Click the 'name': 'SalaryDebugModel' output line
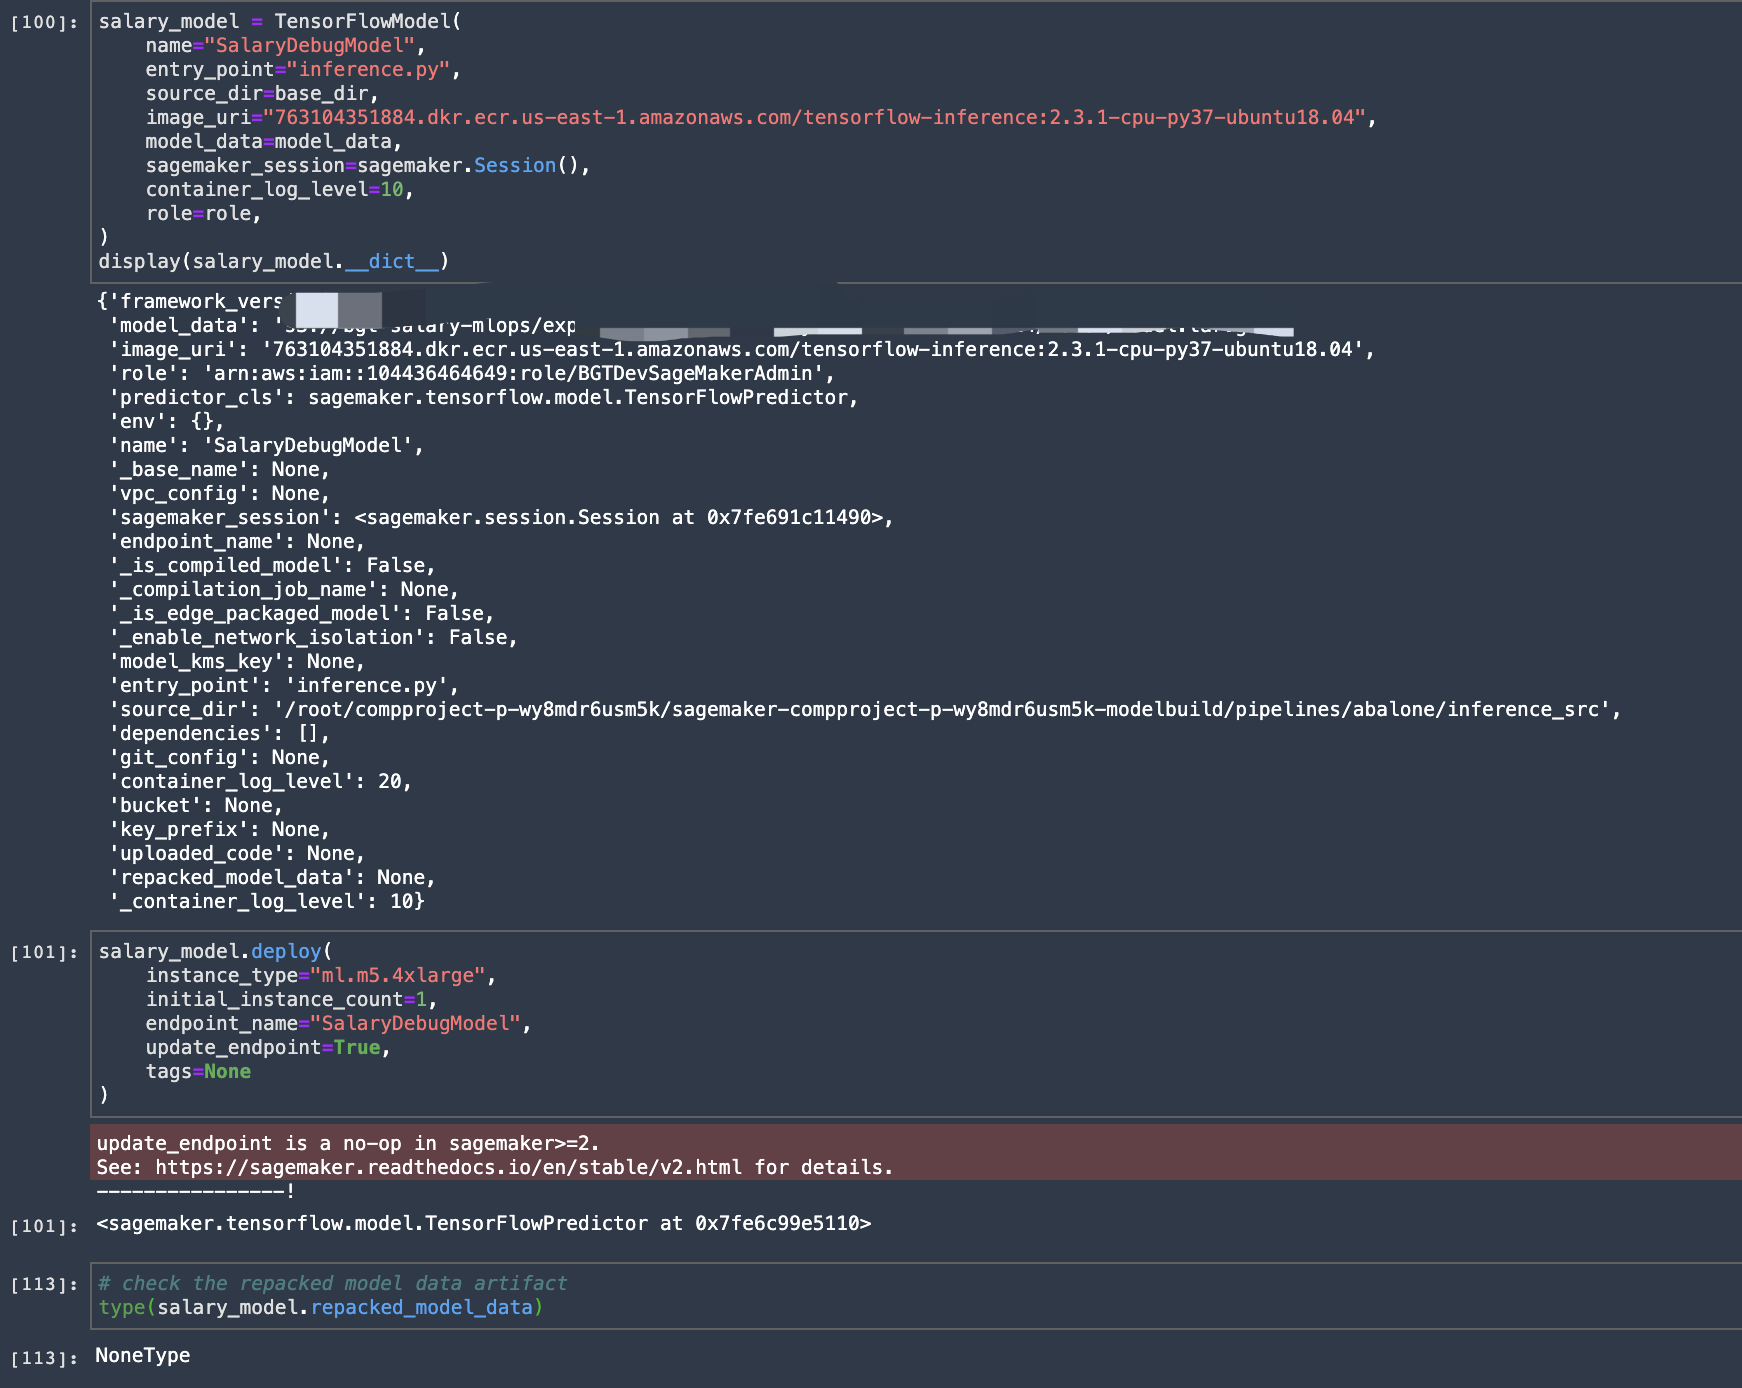Viewport: 1742px width, 1388px height. pyautogui.click(x=267, y=445)
